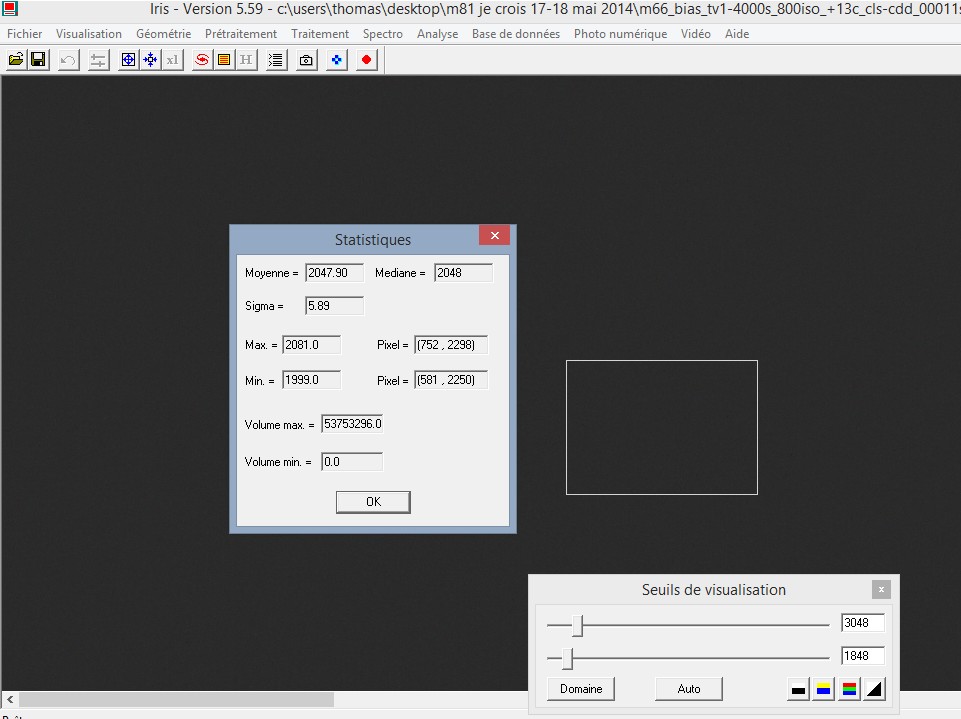Click the camera toolbar icon
This screenshot has width=961, height=719.
point(306,60)
